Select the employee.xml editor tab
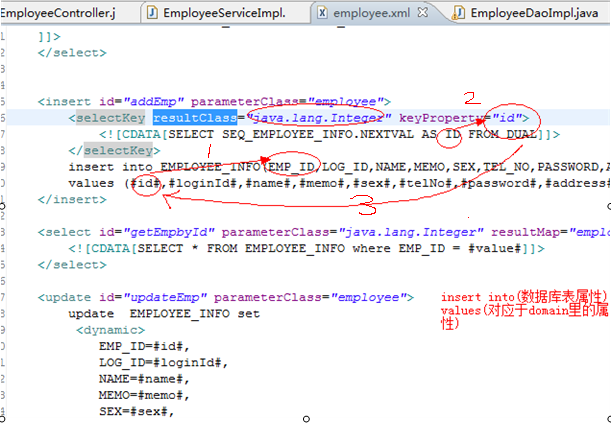The width and height of the screenshot is (611, 424). coord(372,13)
